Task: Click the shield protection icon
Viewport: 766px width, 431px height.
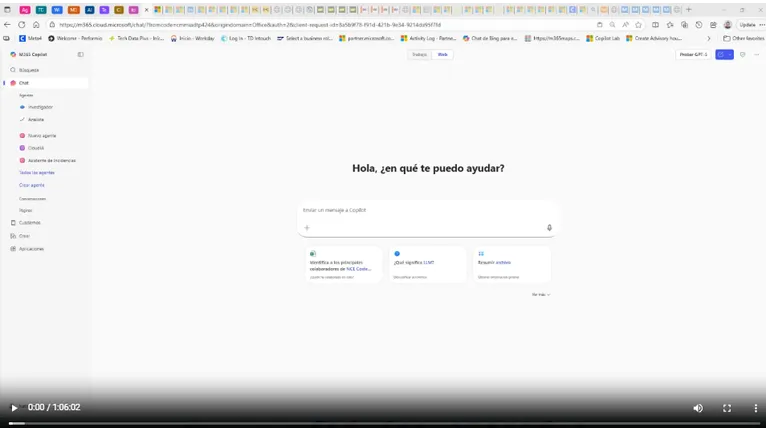Action: tap(743, 55)
